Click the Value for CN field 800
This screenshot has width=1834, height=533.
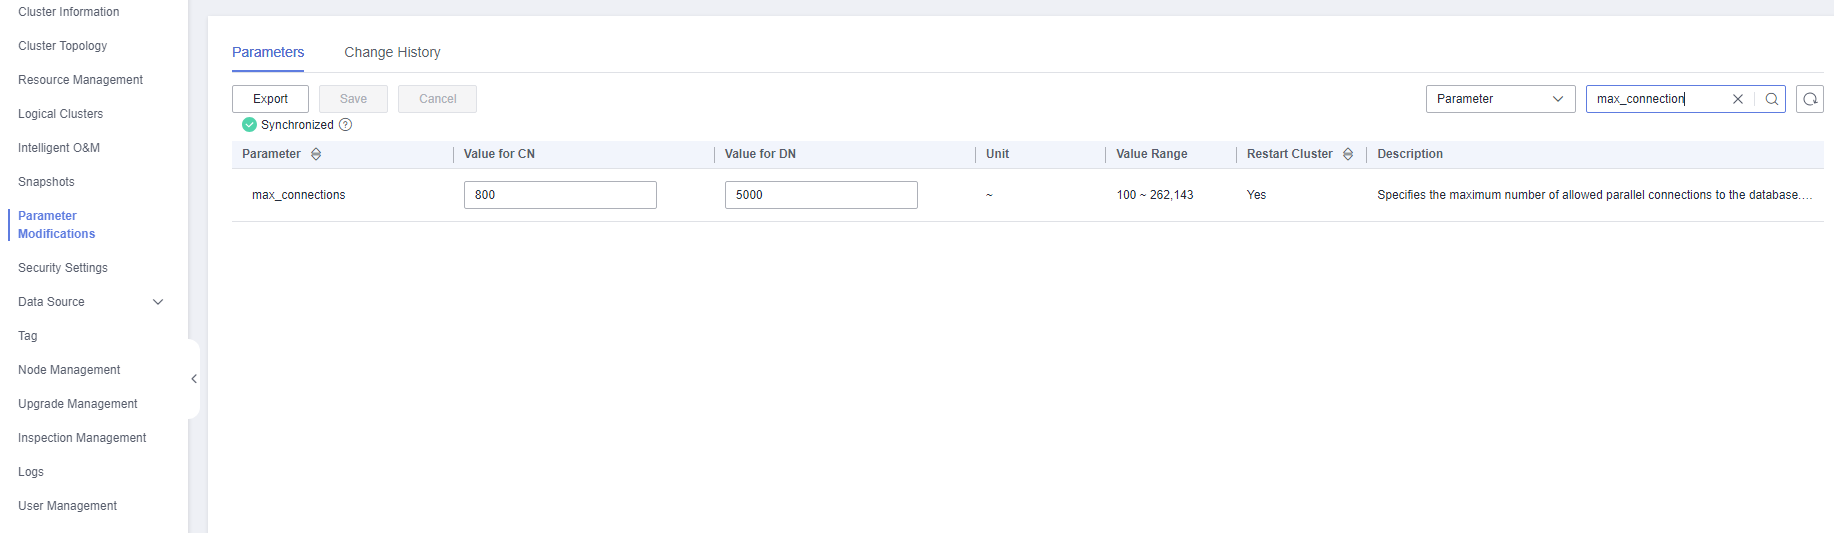tap(560, 195)
